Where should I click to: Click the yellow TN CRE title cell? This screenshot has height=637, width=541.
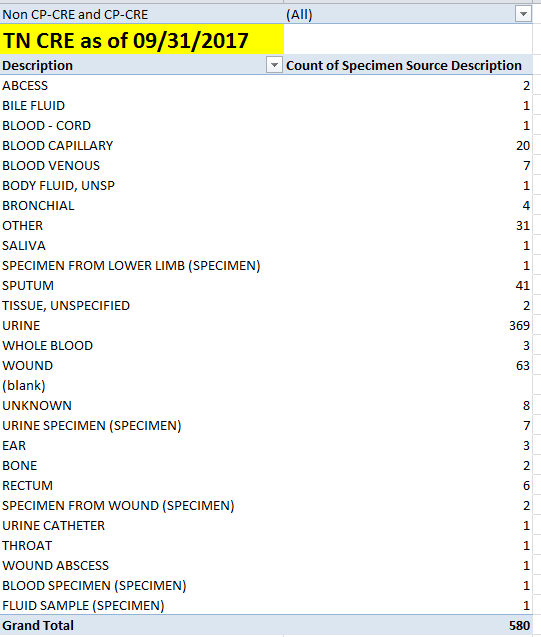(142, 39)
